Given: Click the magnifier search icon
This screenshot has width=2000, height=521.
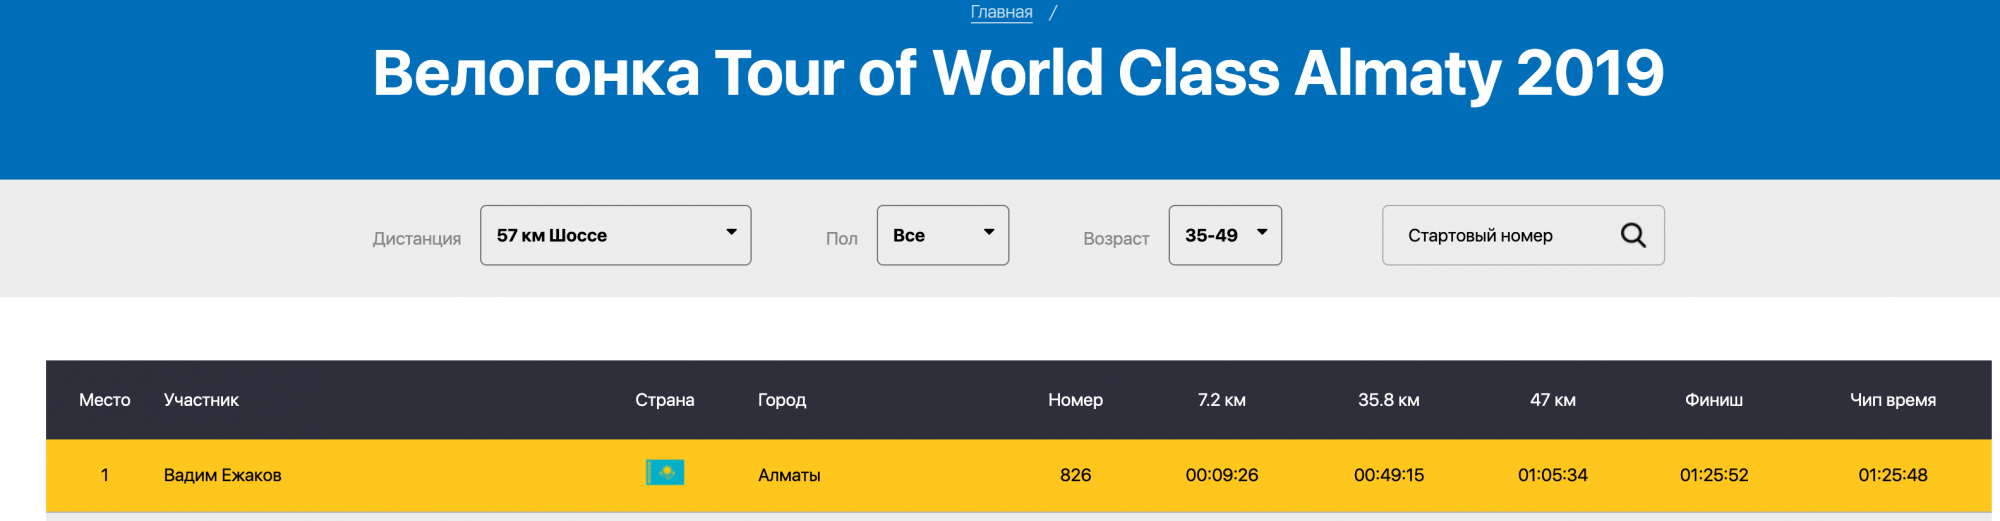Looking at the screenshot, I should coord(1633,235).
